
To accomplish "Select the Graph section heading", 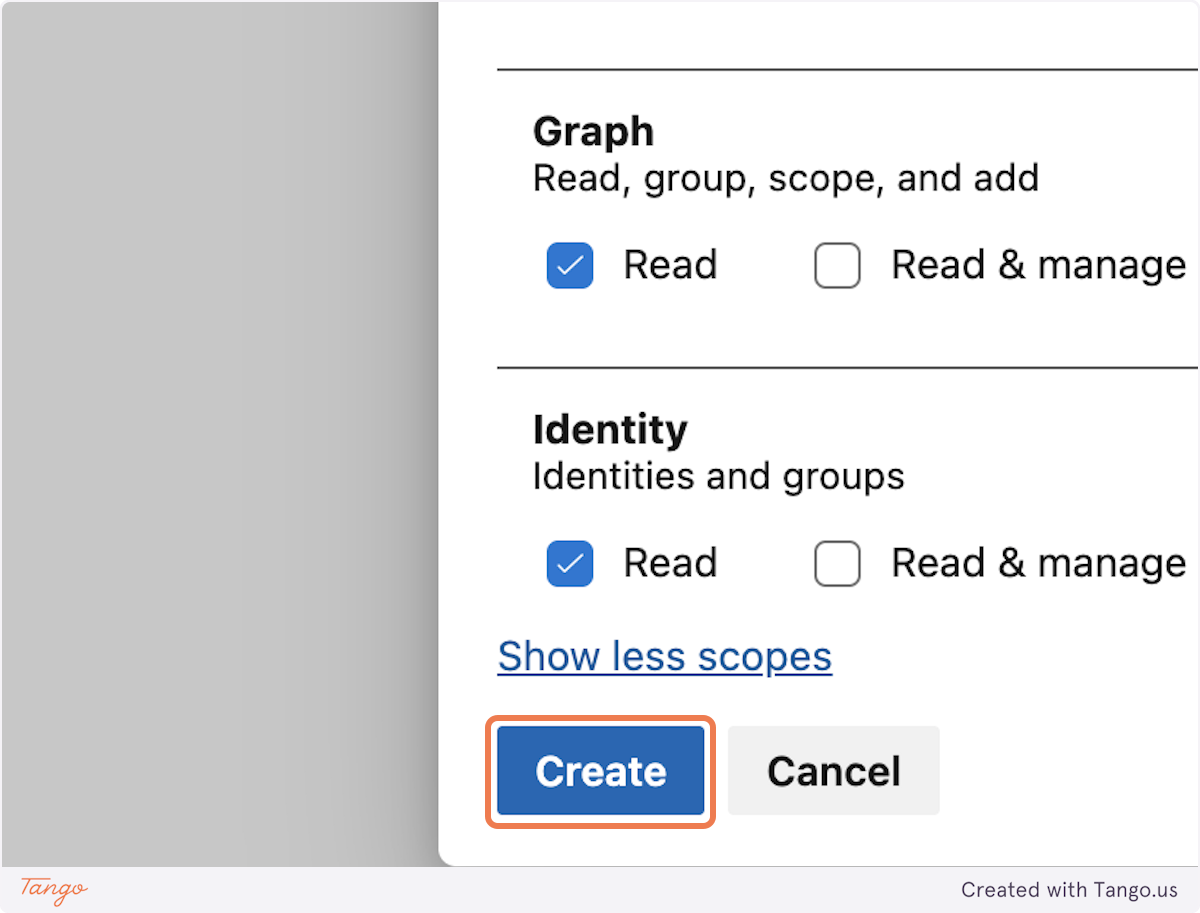I will [593, 131].
